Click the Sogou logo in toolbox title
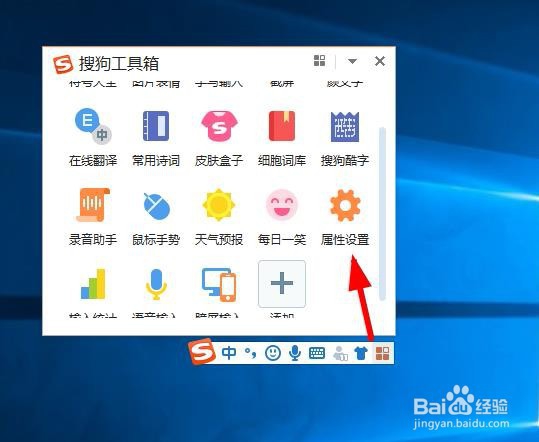Screen dimensions: 539x442 coord(63,64)
